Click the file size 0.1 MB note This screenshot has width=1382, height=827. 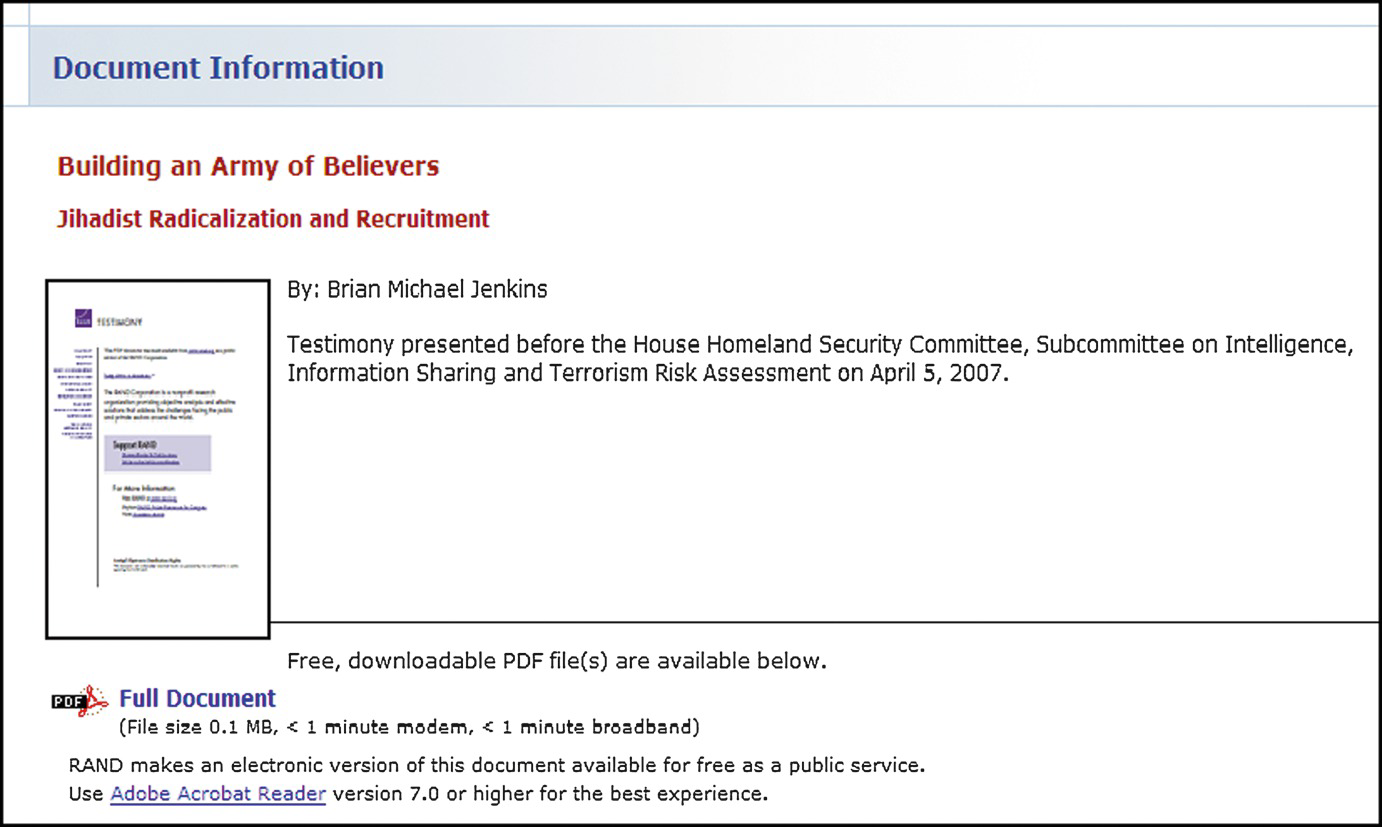coord(409,727)
